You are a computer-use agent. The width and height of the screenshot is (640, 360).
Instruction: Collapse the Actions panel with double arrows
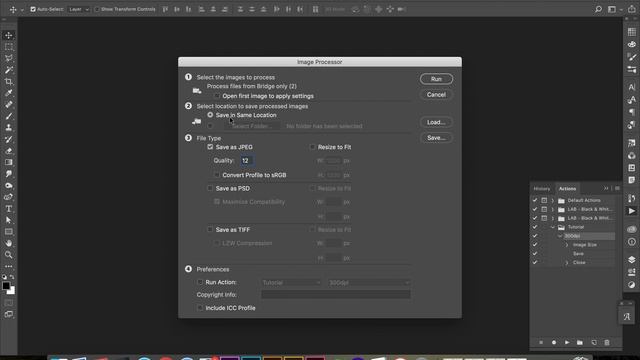(x=606, y=189)
